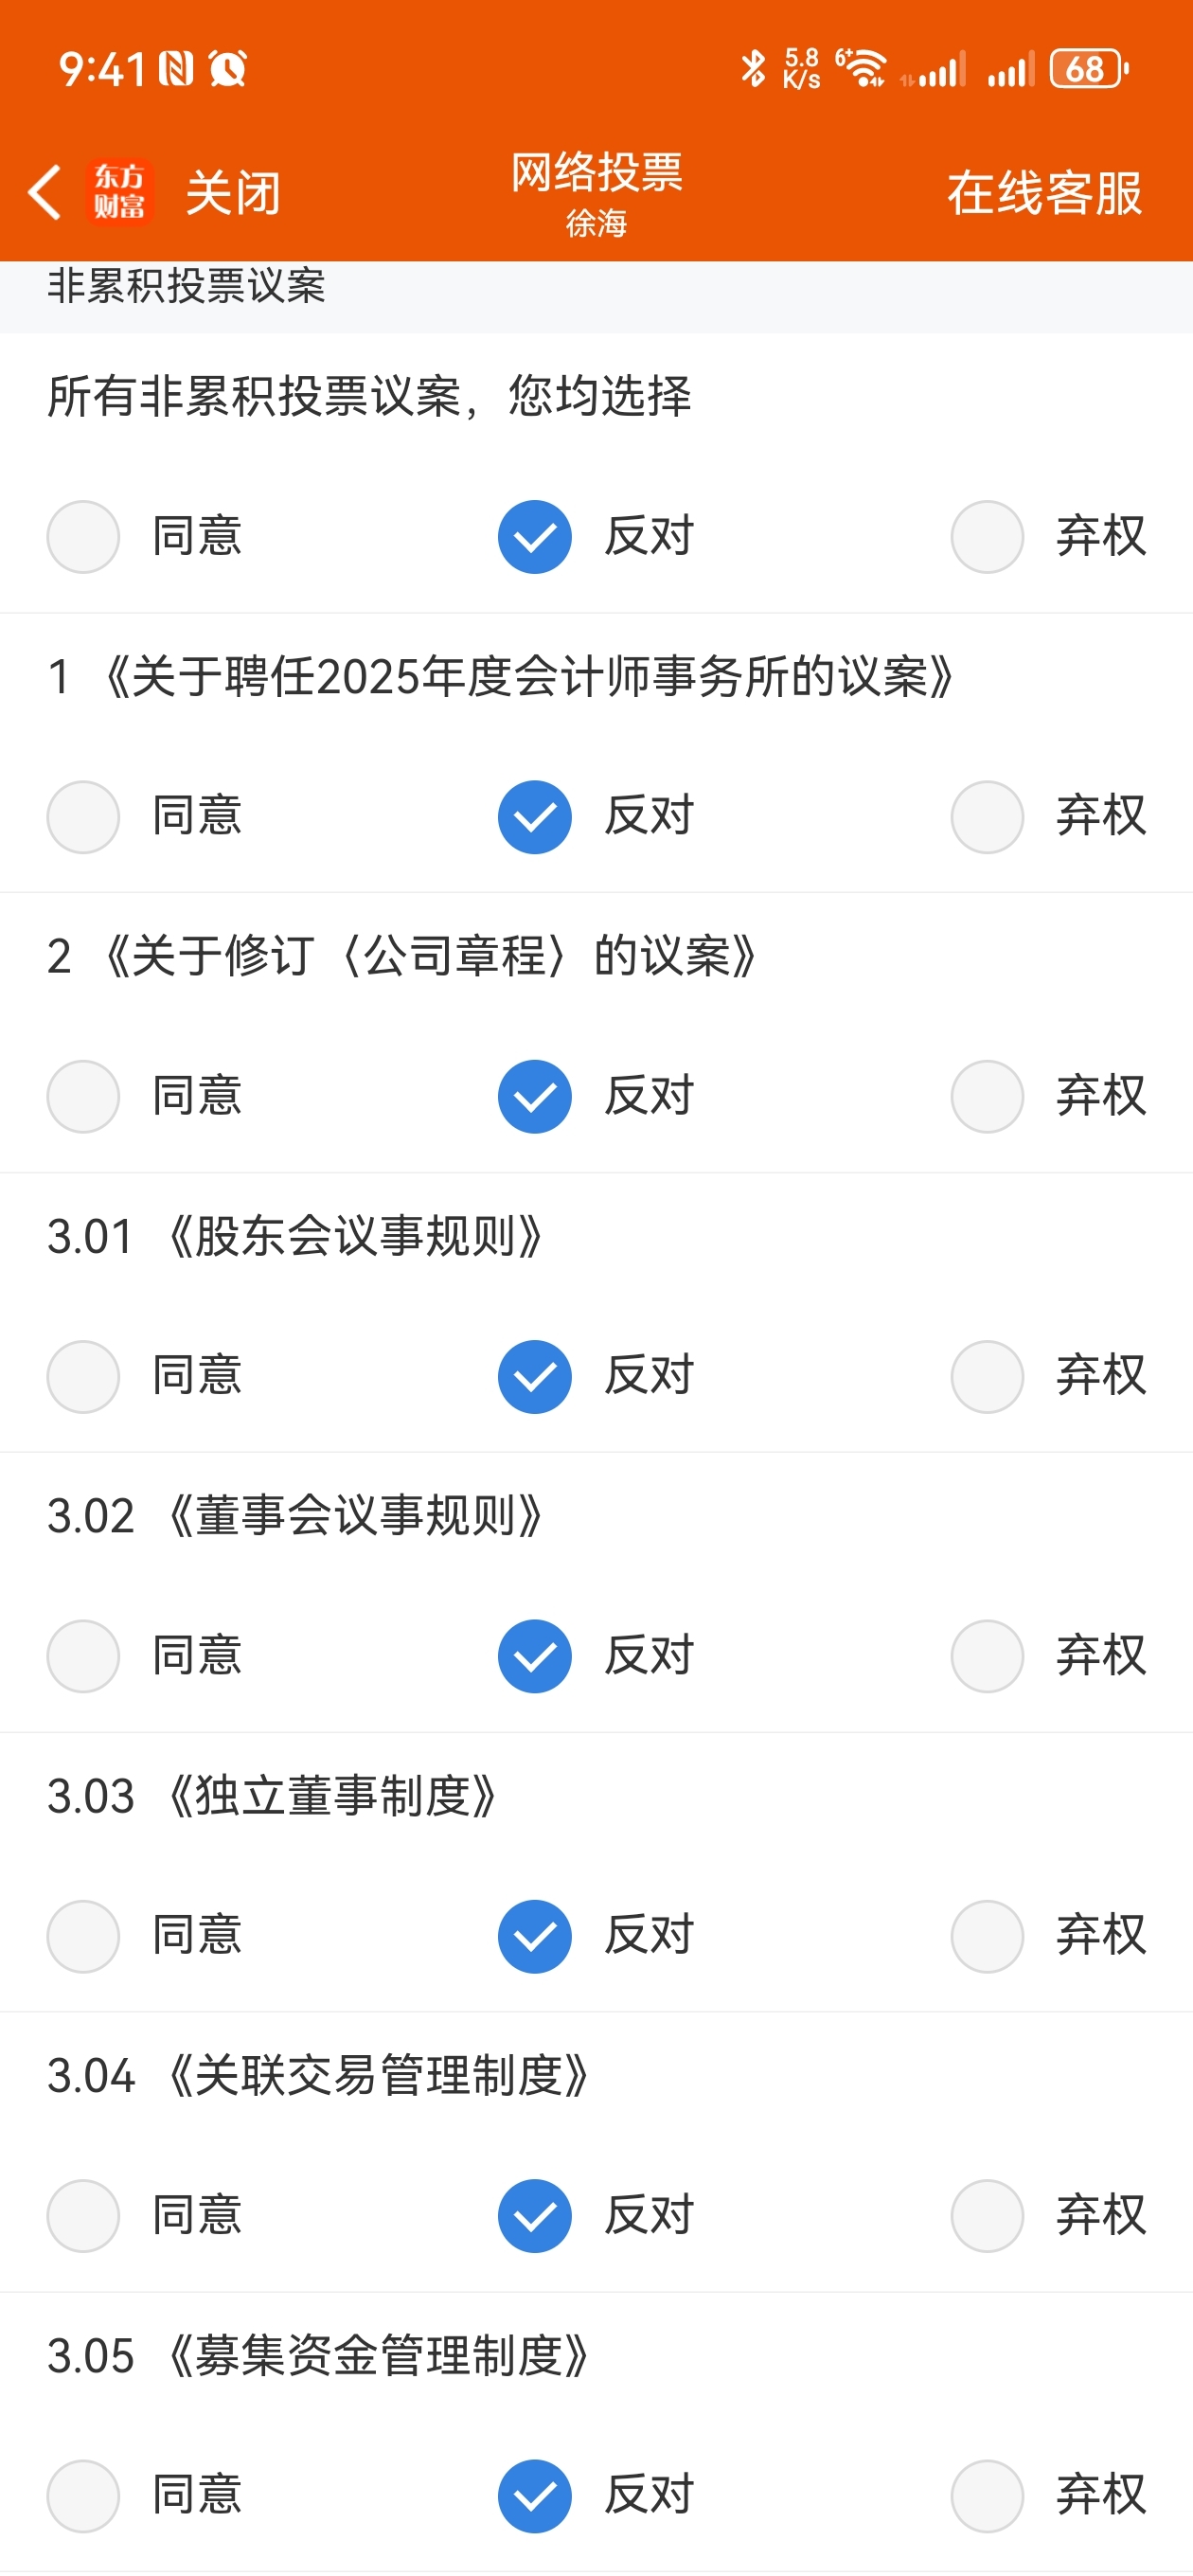
Task: Tap the 东方财富 app logo
Action: pos(119,192)
